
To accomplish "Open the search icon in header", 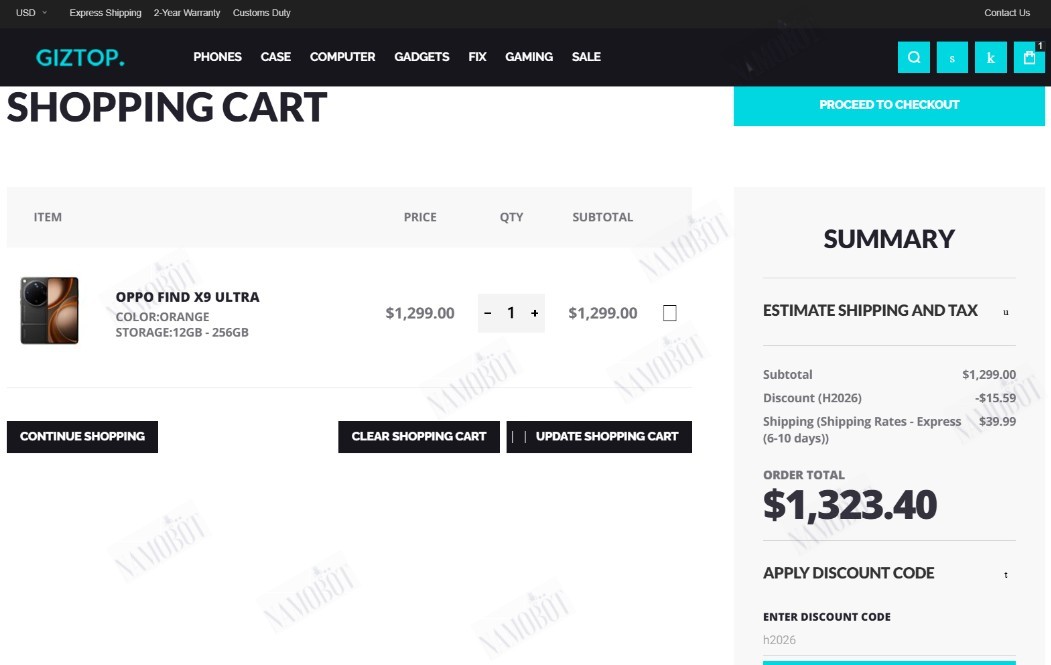I will pos(914,57).
